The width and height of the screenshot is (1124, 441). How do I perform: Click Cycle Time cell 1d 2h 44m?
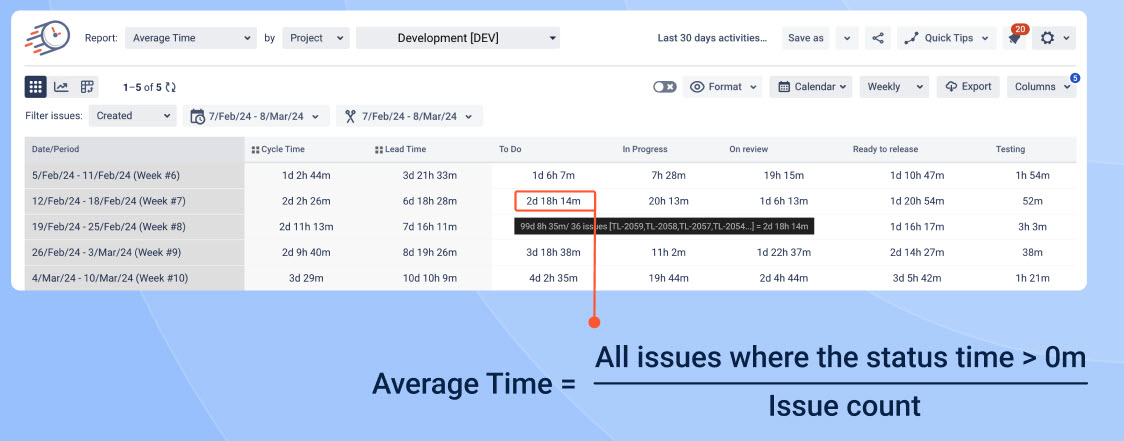click(306, 175)
